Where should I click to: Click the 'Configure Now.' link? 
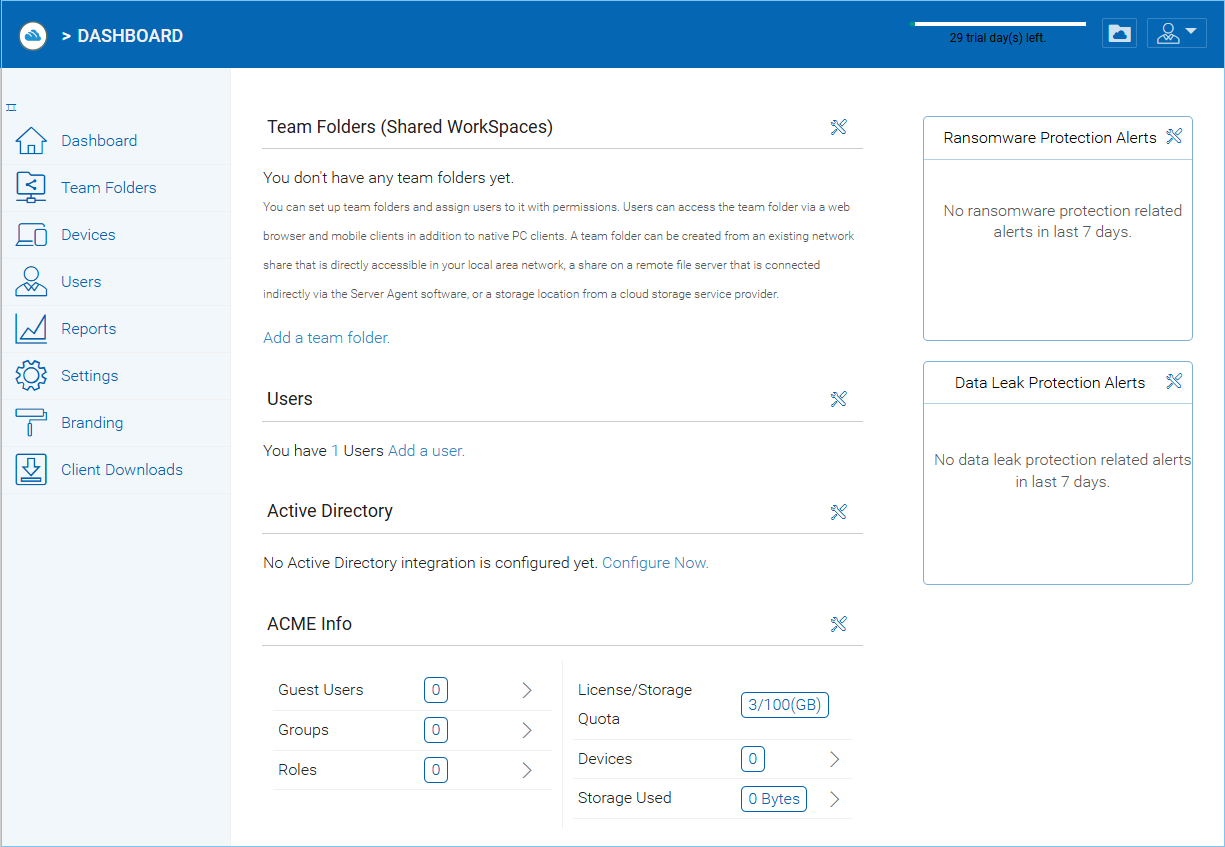pos(655,563)
